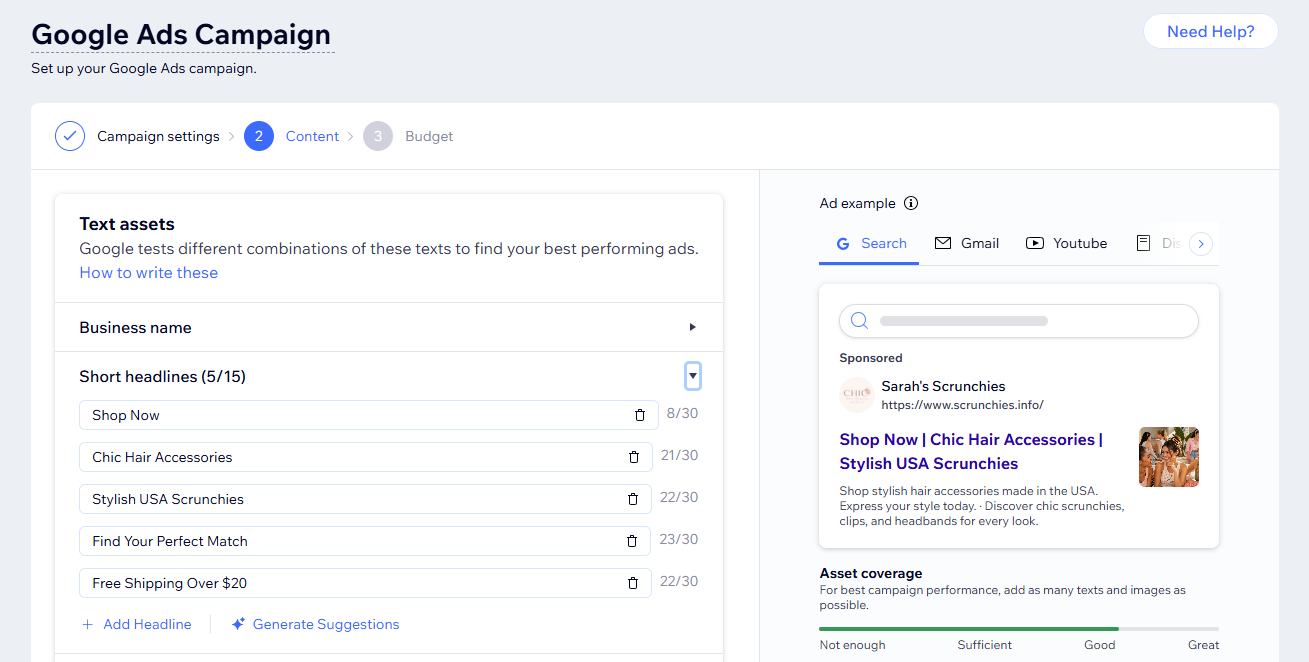This screenshot has height=662, width=1309.
Task: Click the step 3 circle icon
Action: pyautogui.click(x=378, y=136)
